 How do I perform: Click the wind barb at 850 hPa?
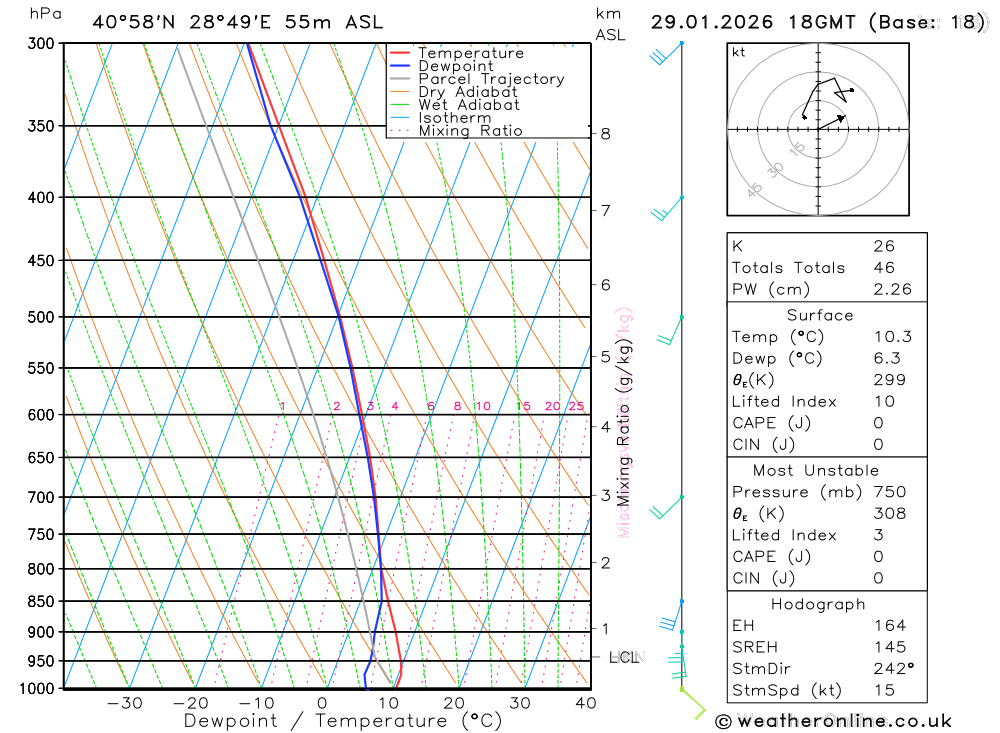pos(672,616)
